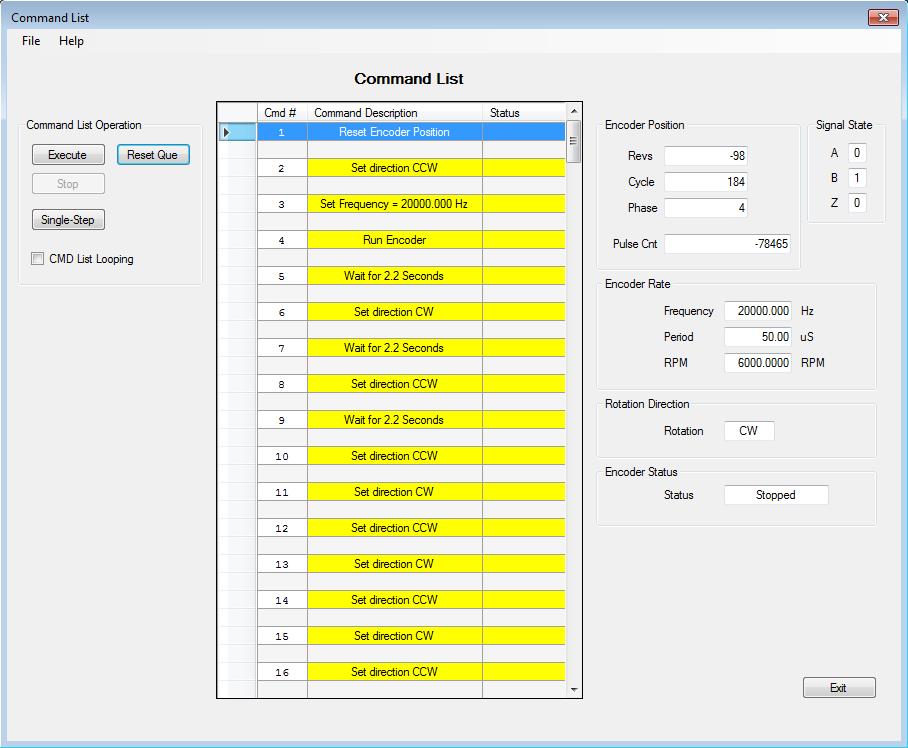This screenshot has height=748, width=908.
Task: Click the Command Description column header
Action: [394, 113]
